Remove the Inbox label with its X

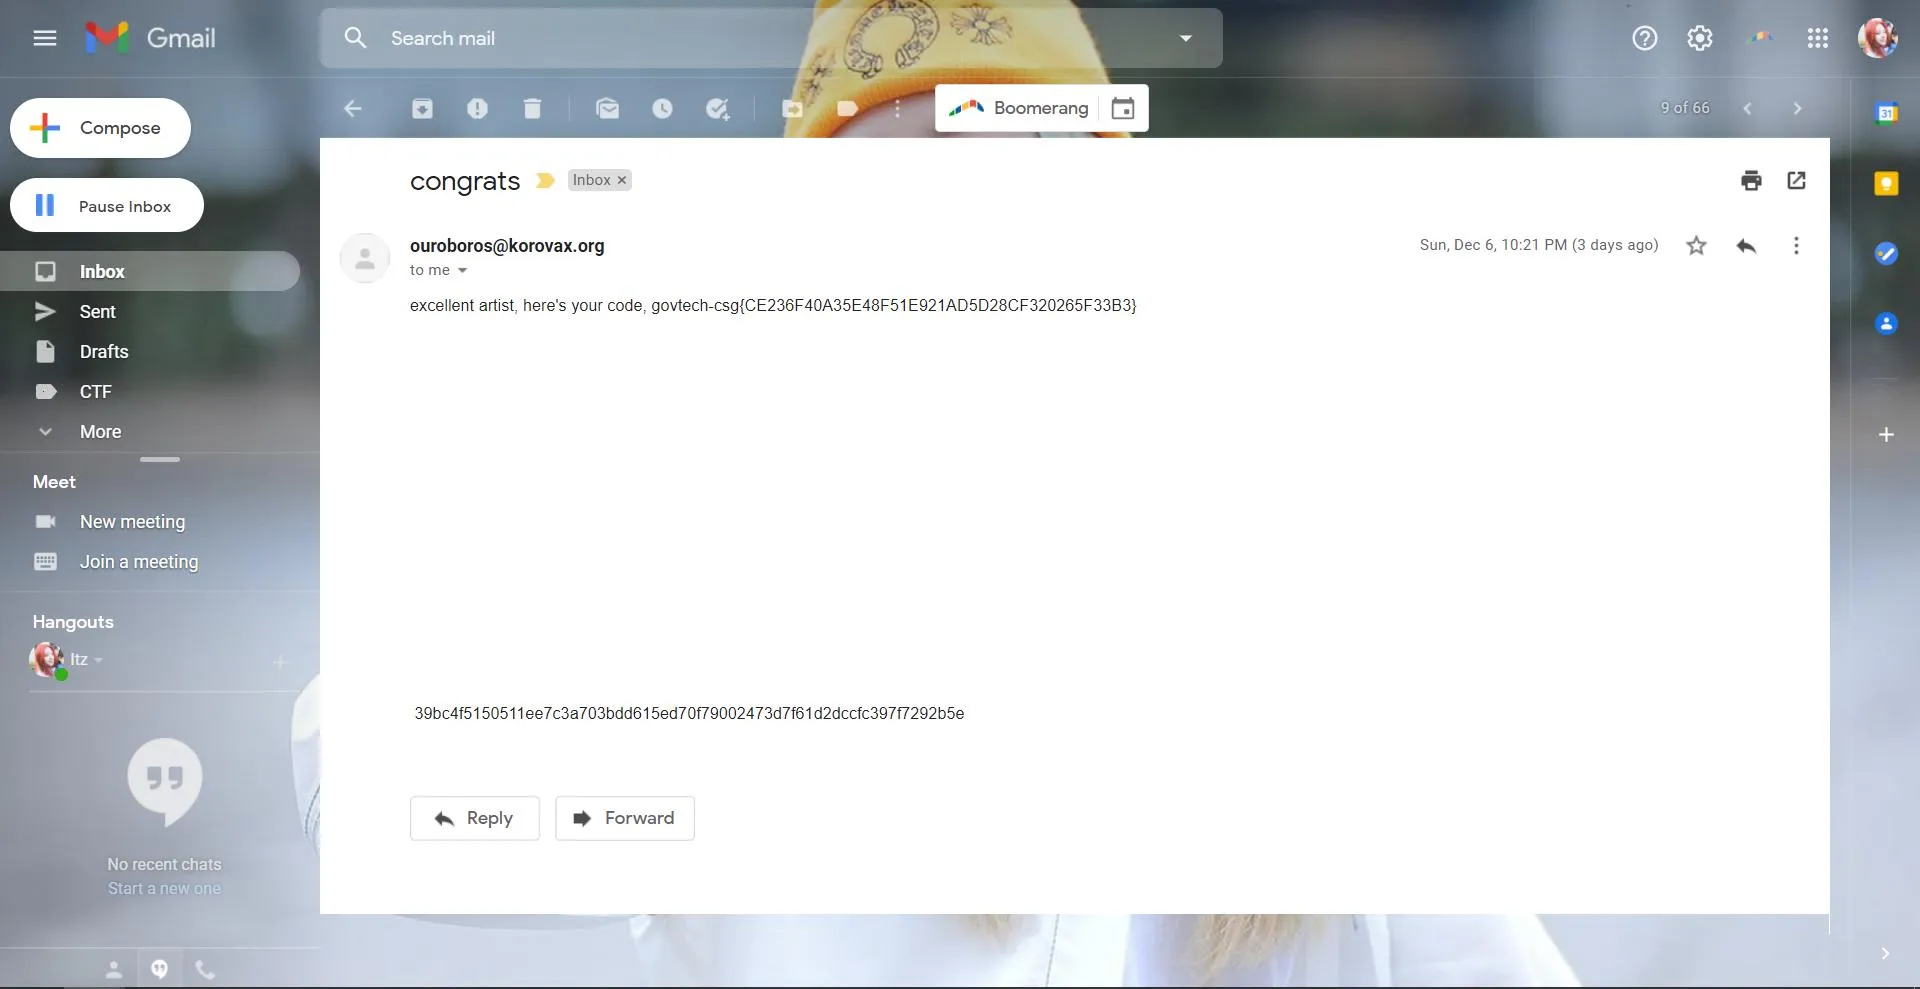[x=622, y=181]
